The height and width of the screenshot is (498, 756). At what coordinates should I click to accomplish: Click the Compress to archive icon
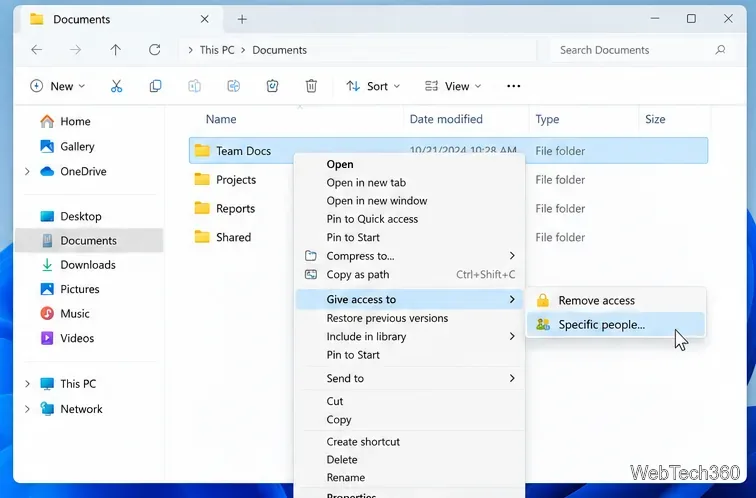point(311,256)
